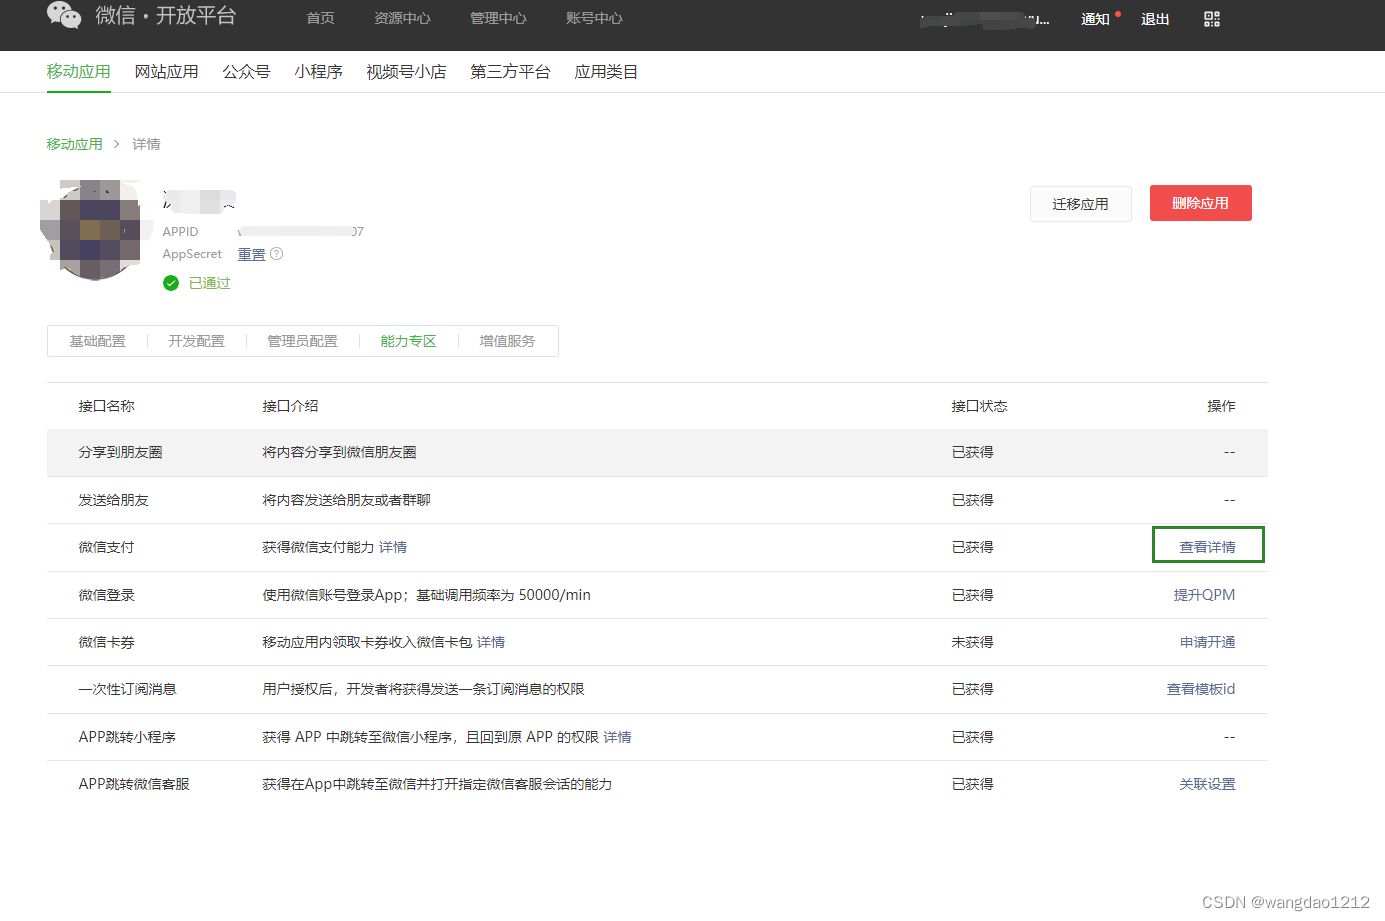
Task: Click the WeChat Open Platform logo
Action: pyautogui.click(x=141, y=16)
